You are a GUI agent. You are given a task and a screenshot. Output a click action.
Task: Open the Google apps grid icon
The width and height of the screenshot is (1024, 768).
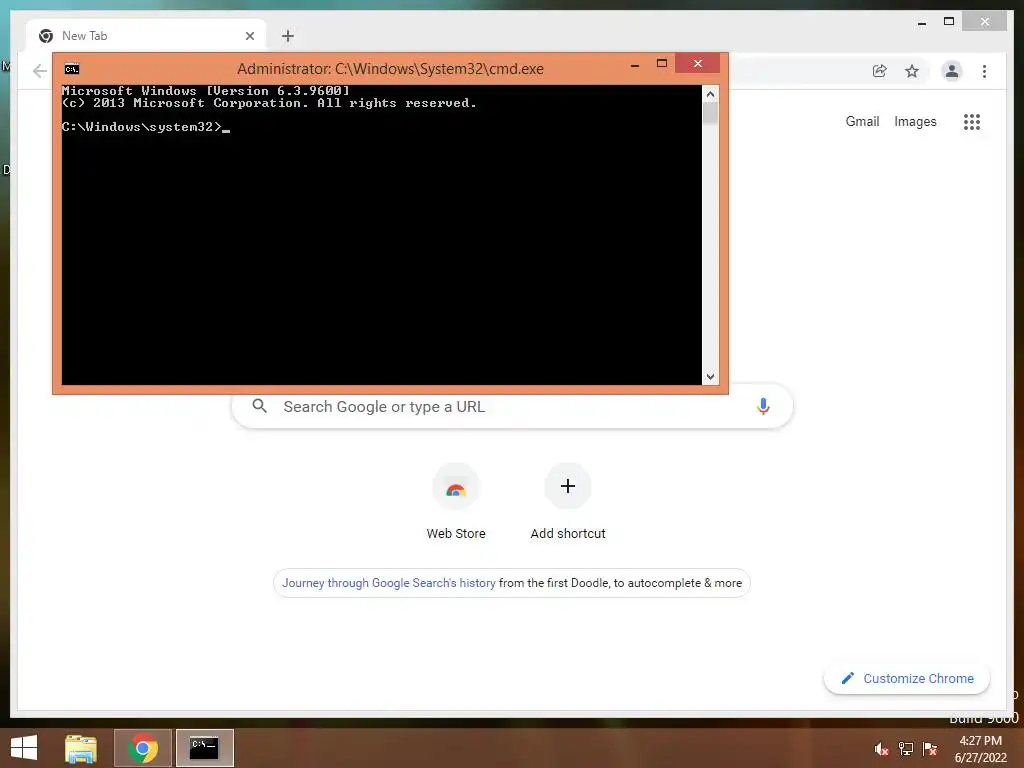(x=972, y=121)
